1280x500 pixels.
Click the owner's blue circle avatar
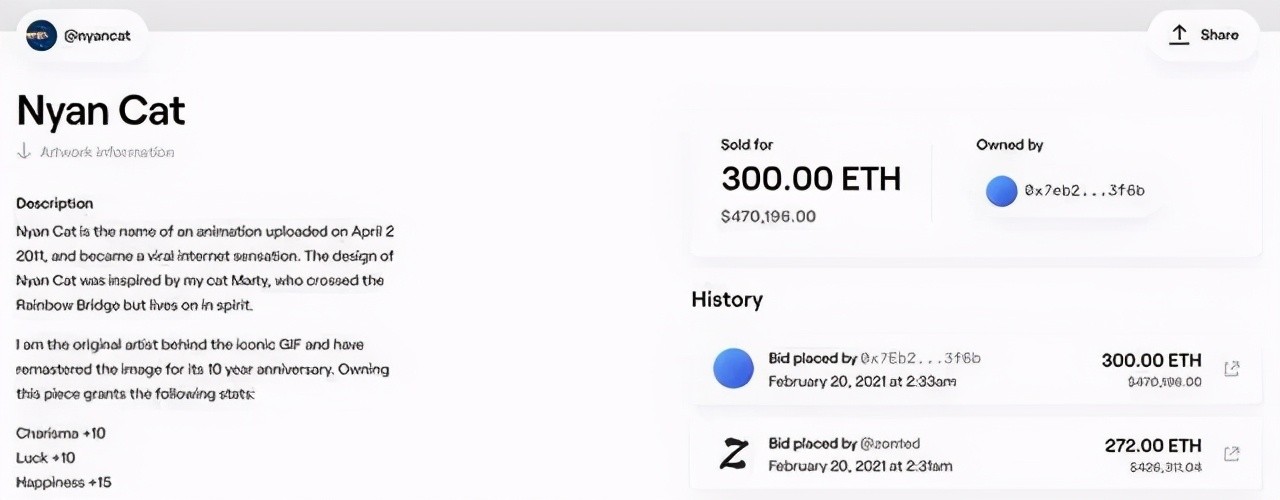[1001, 191]
